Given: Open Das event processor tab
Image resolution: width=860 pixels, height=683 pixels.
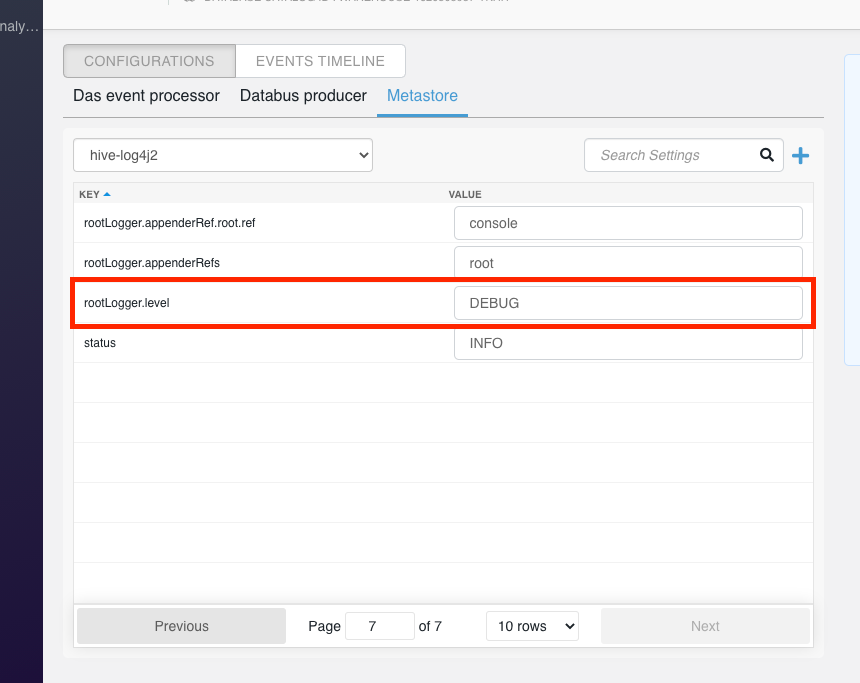Looking at the screenshot, I should [x=146, y=95].
